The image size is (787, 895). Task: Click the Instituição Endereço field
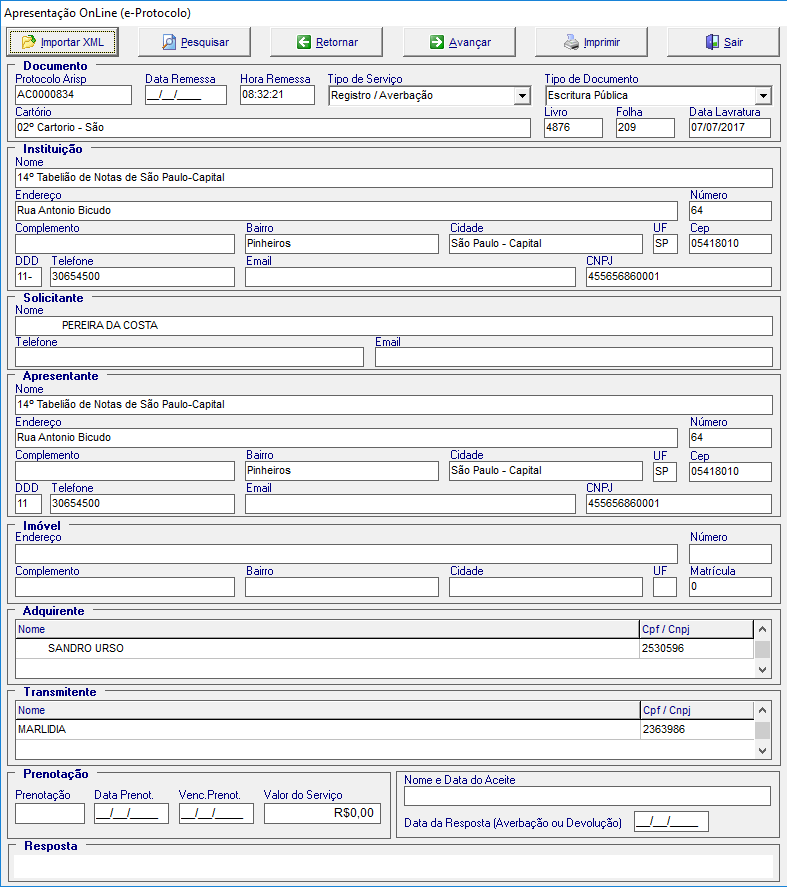point(346,211)
